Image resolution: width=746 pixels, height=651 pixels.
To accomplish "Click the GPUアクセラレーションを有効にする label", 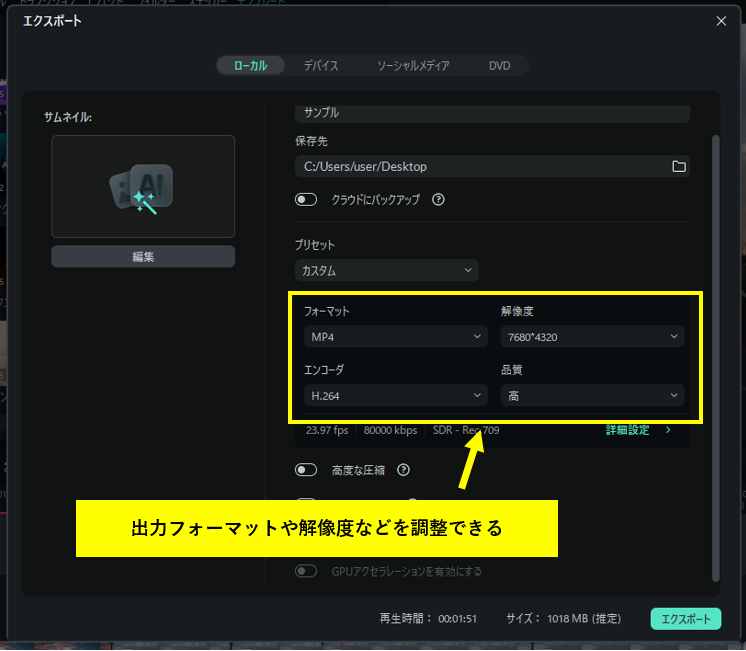I will click(407, 571).
